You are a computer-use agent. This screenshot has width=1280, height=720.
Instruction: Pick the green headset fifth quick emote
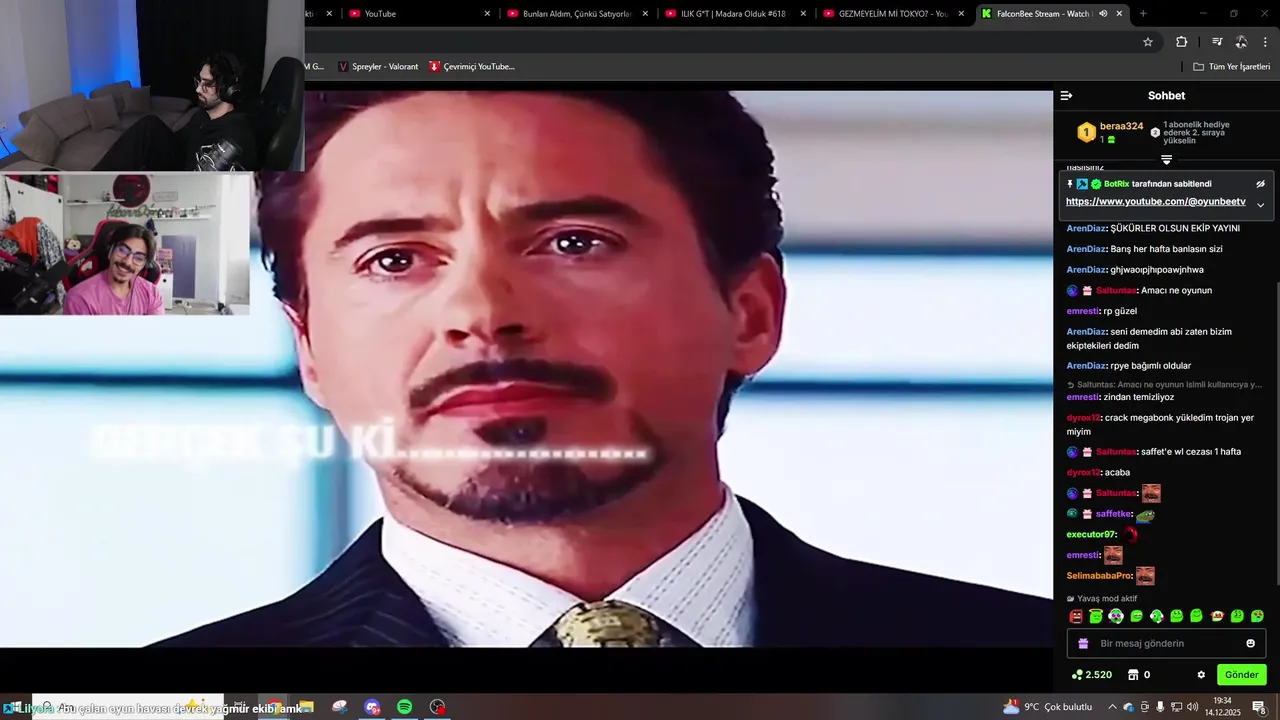[x=1156, y=616]
